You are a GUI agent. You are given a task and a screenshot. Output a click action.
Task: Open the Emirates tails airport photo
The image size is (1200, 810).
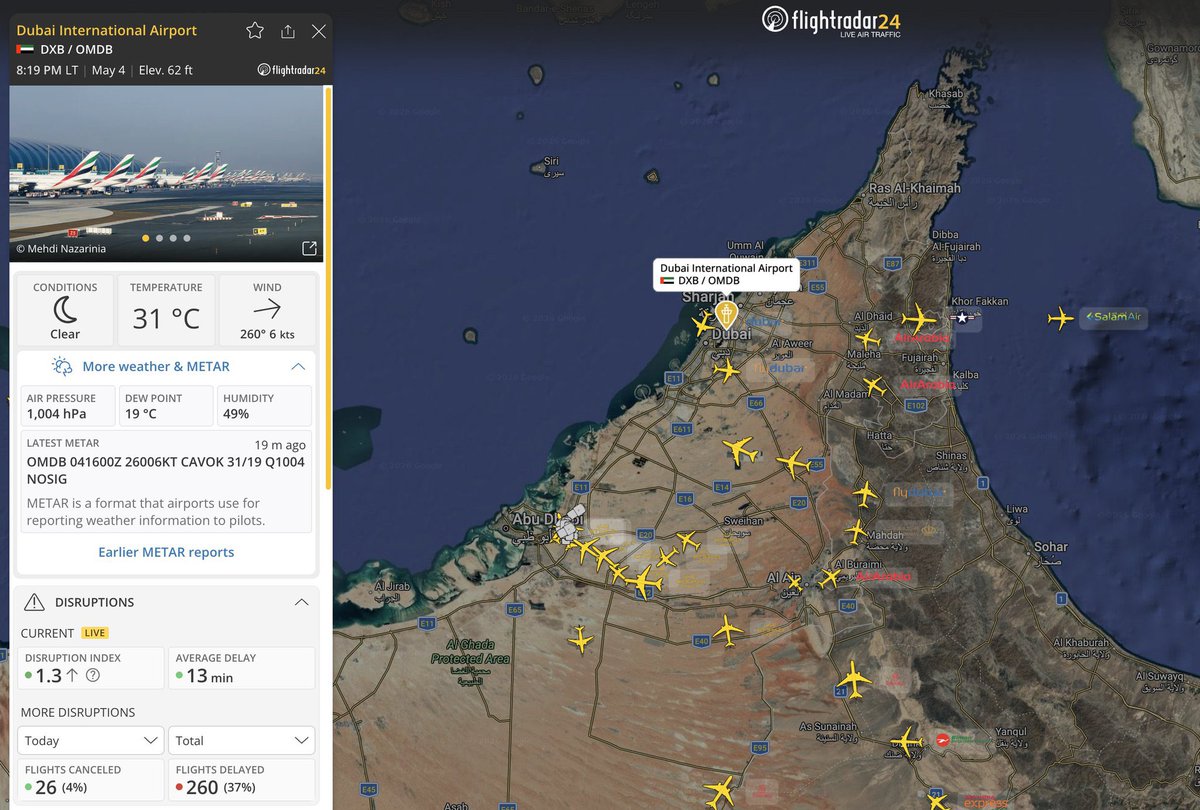[x=166, y=174]
